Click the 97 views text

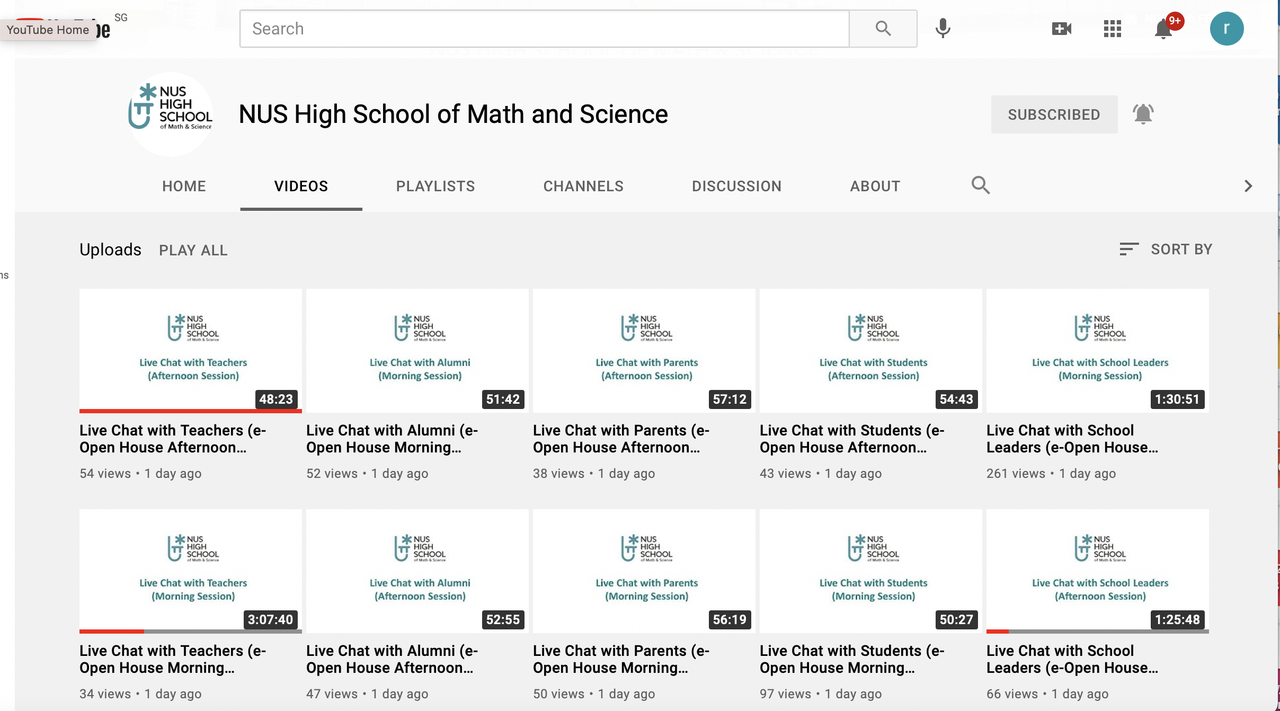click(785, 693)
